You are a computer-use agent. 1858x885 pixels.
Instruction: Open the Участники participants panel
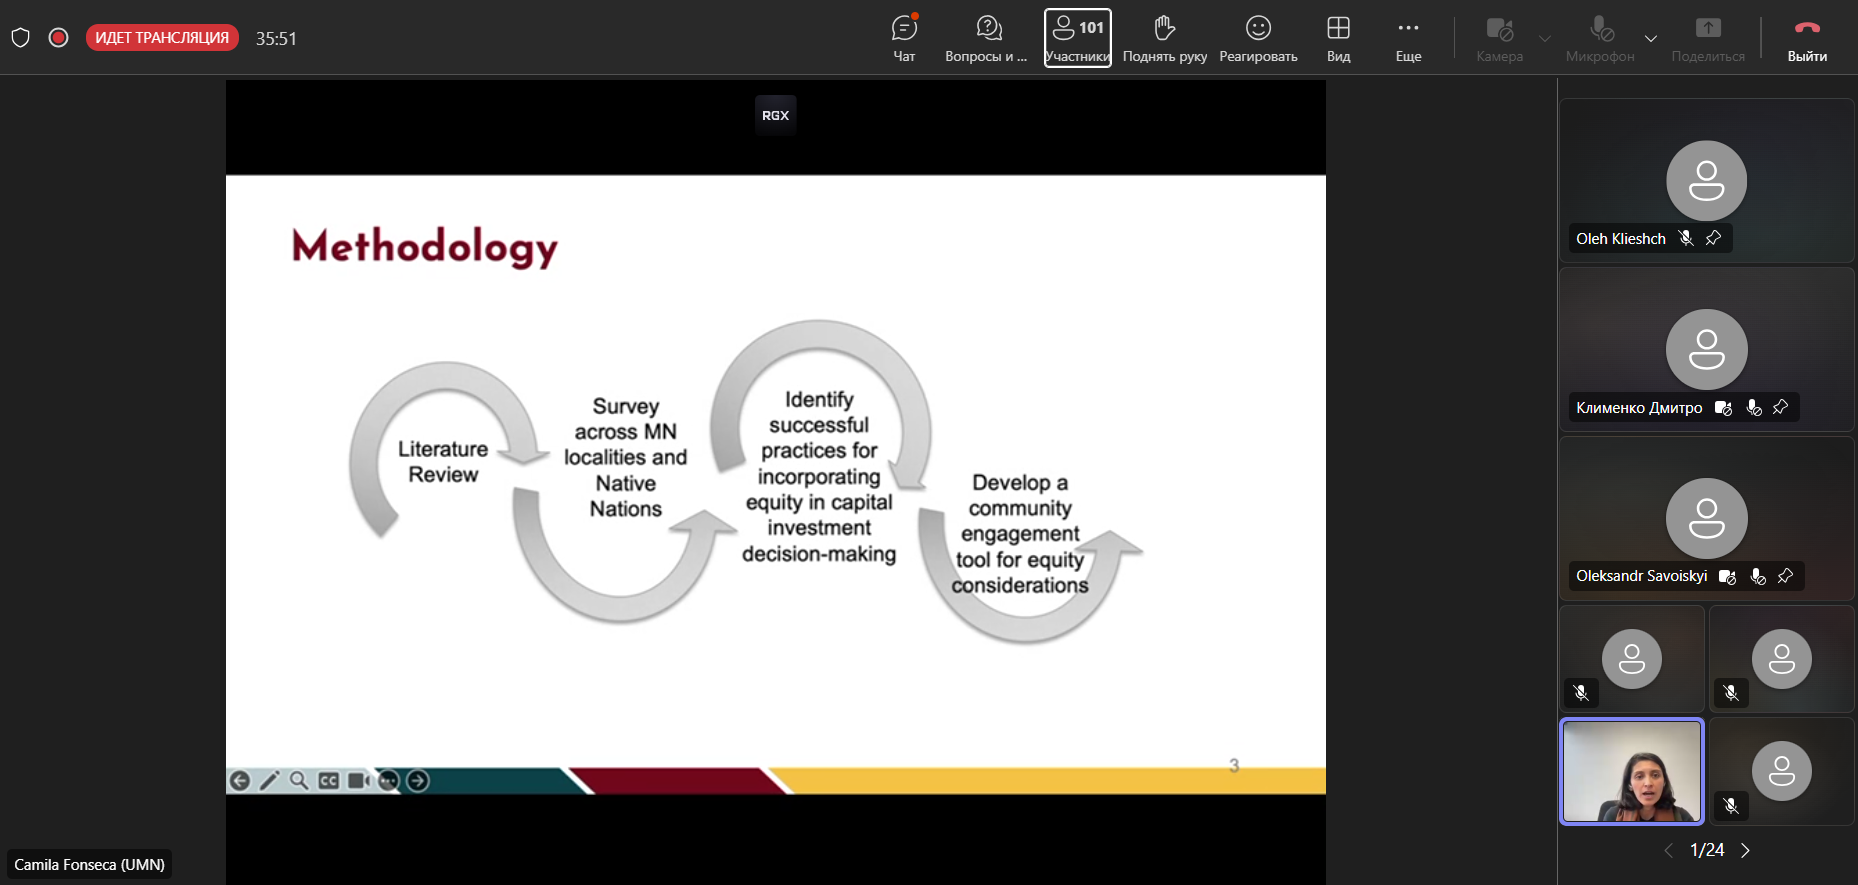[1077, 38]
